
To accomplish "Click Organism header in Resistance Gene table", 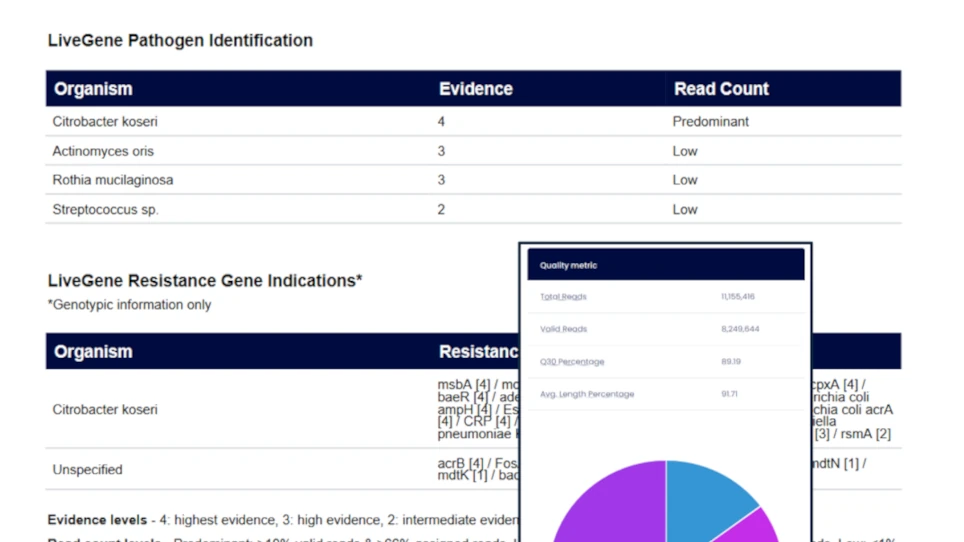I will coord(93,352).
